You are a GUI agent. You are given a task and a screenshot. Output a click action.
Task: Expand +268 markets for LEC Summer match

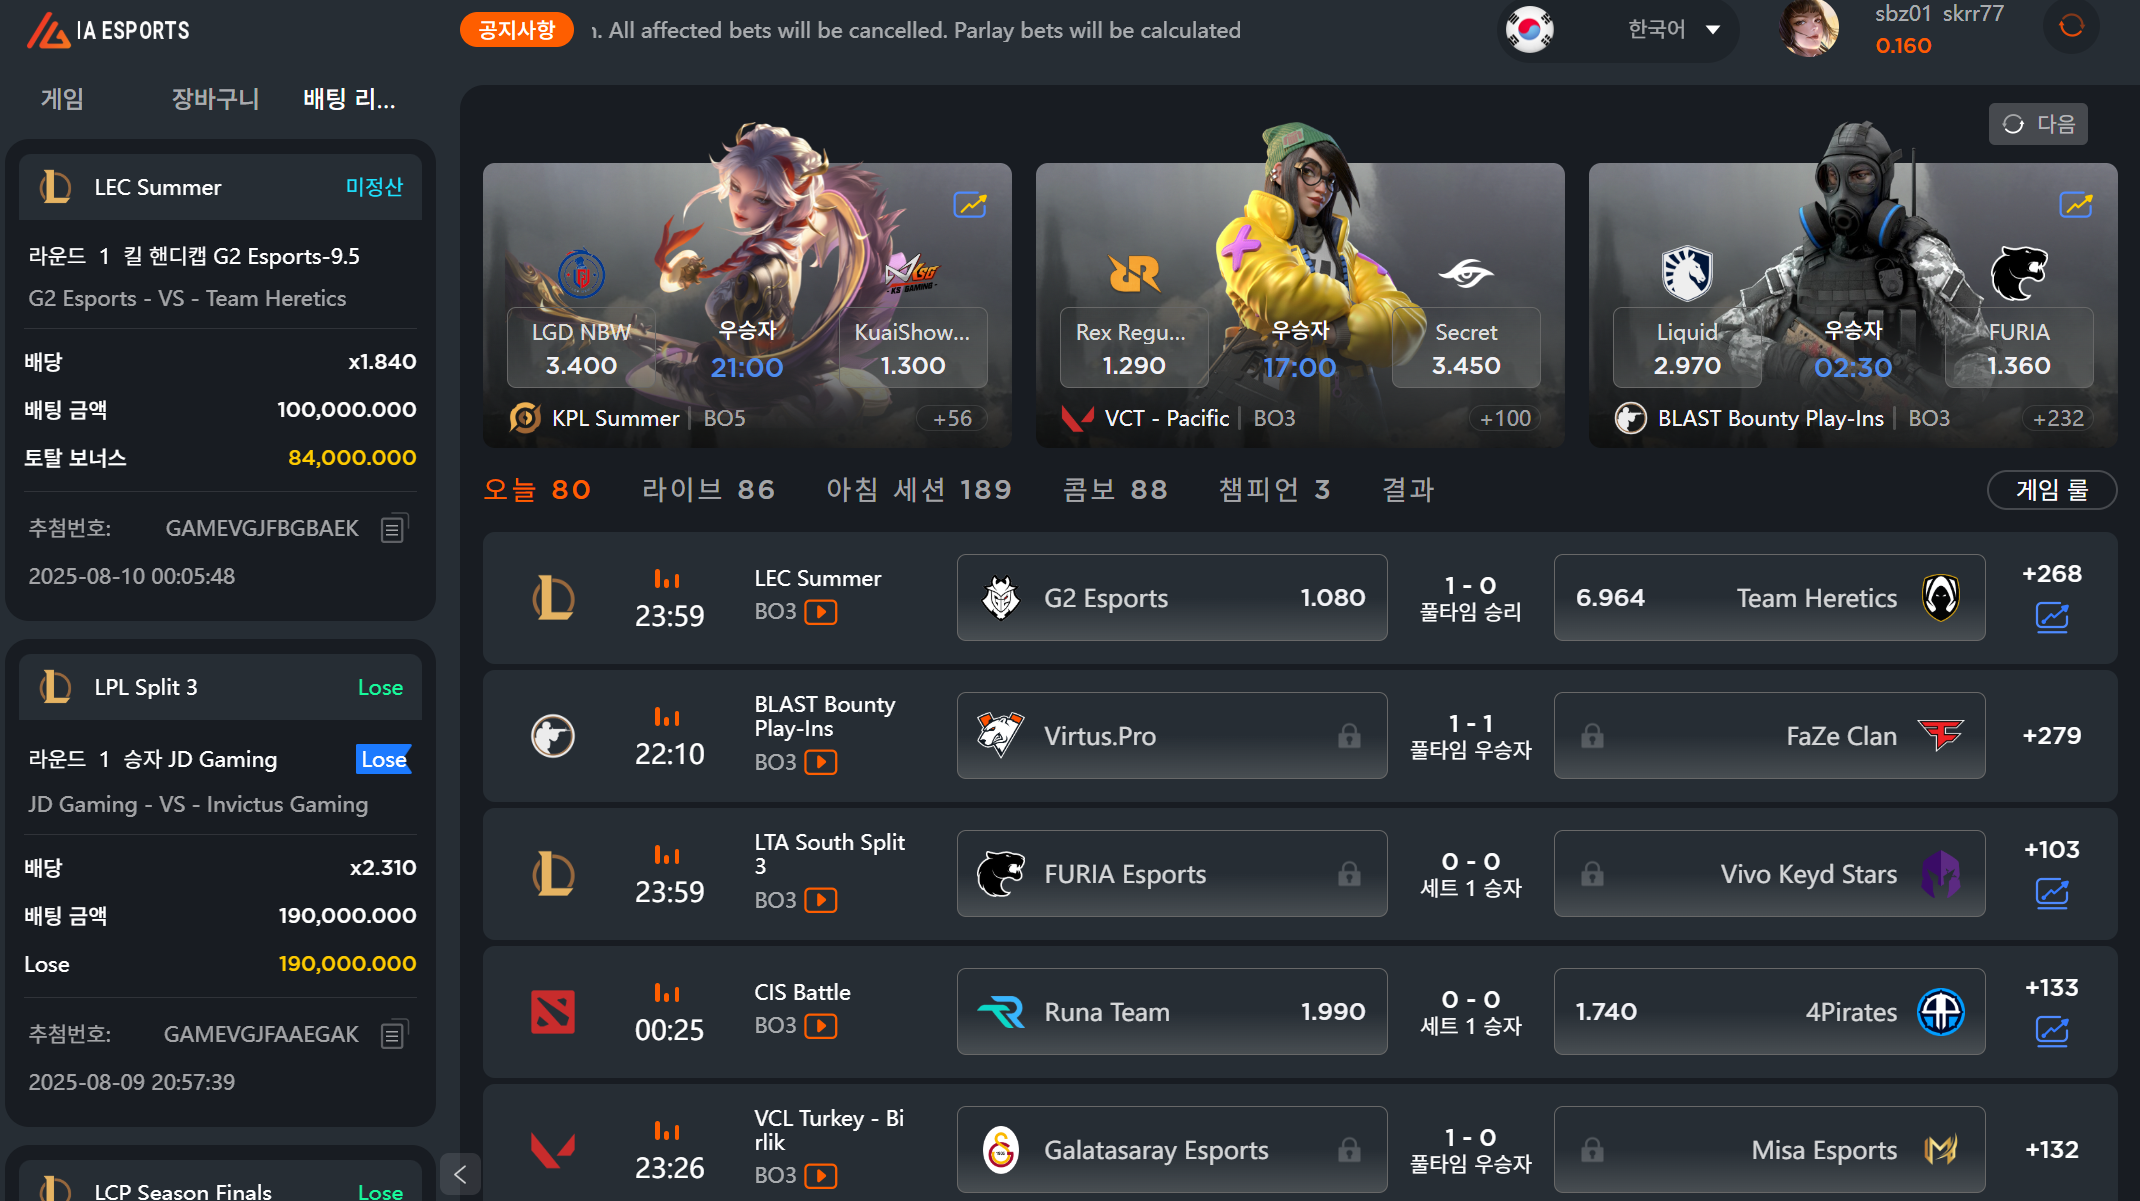[x=2052, y=574]
